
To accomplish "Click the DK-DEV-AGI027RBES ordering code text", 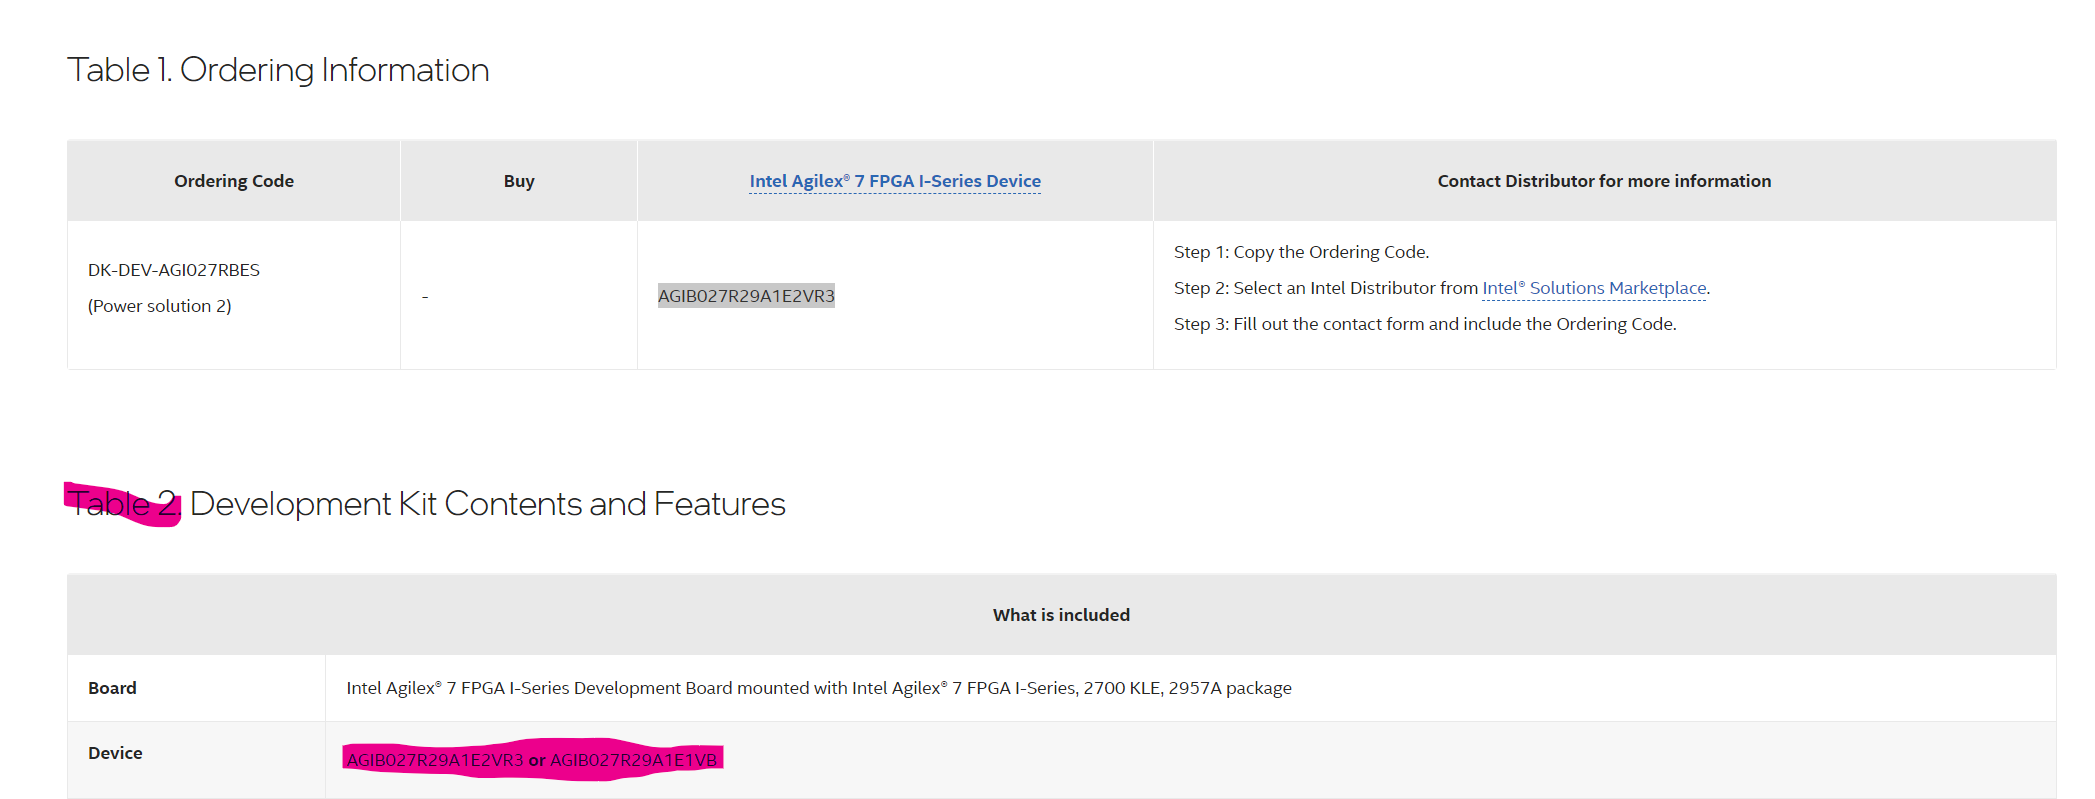I will tap(174, 270).
